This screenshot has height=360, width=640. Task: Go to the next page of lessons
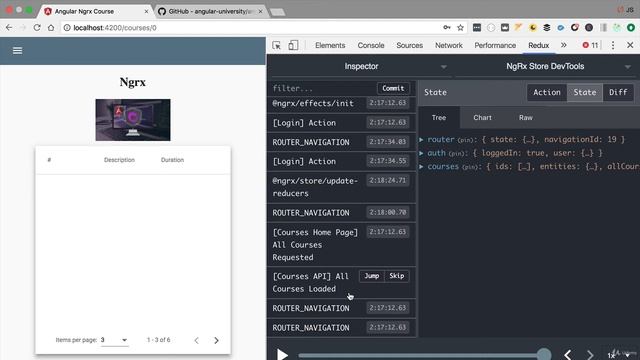pyautogui.click(x=216, y=340)
